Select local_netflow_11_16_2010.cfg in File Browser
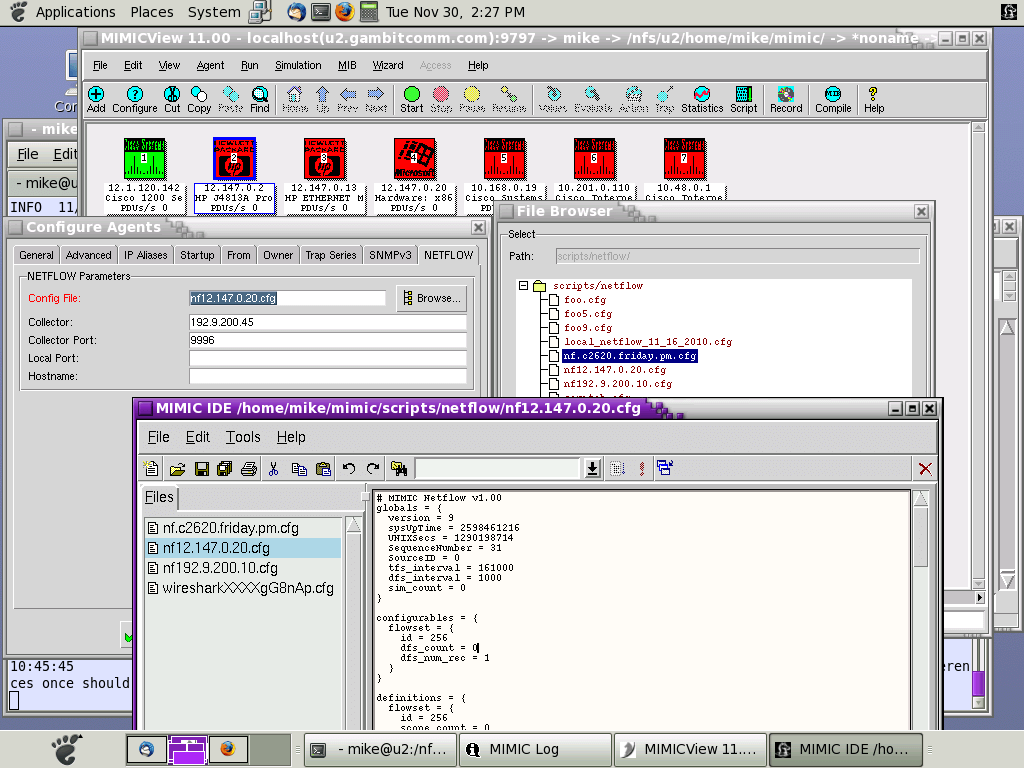Image resolution: width=1024 pixels, height=768 pixels. [648, 342]
